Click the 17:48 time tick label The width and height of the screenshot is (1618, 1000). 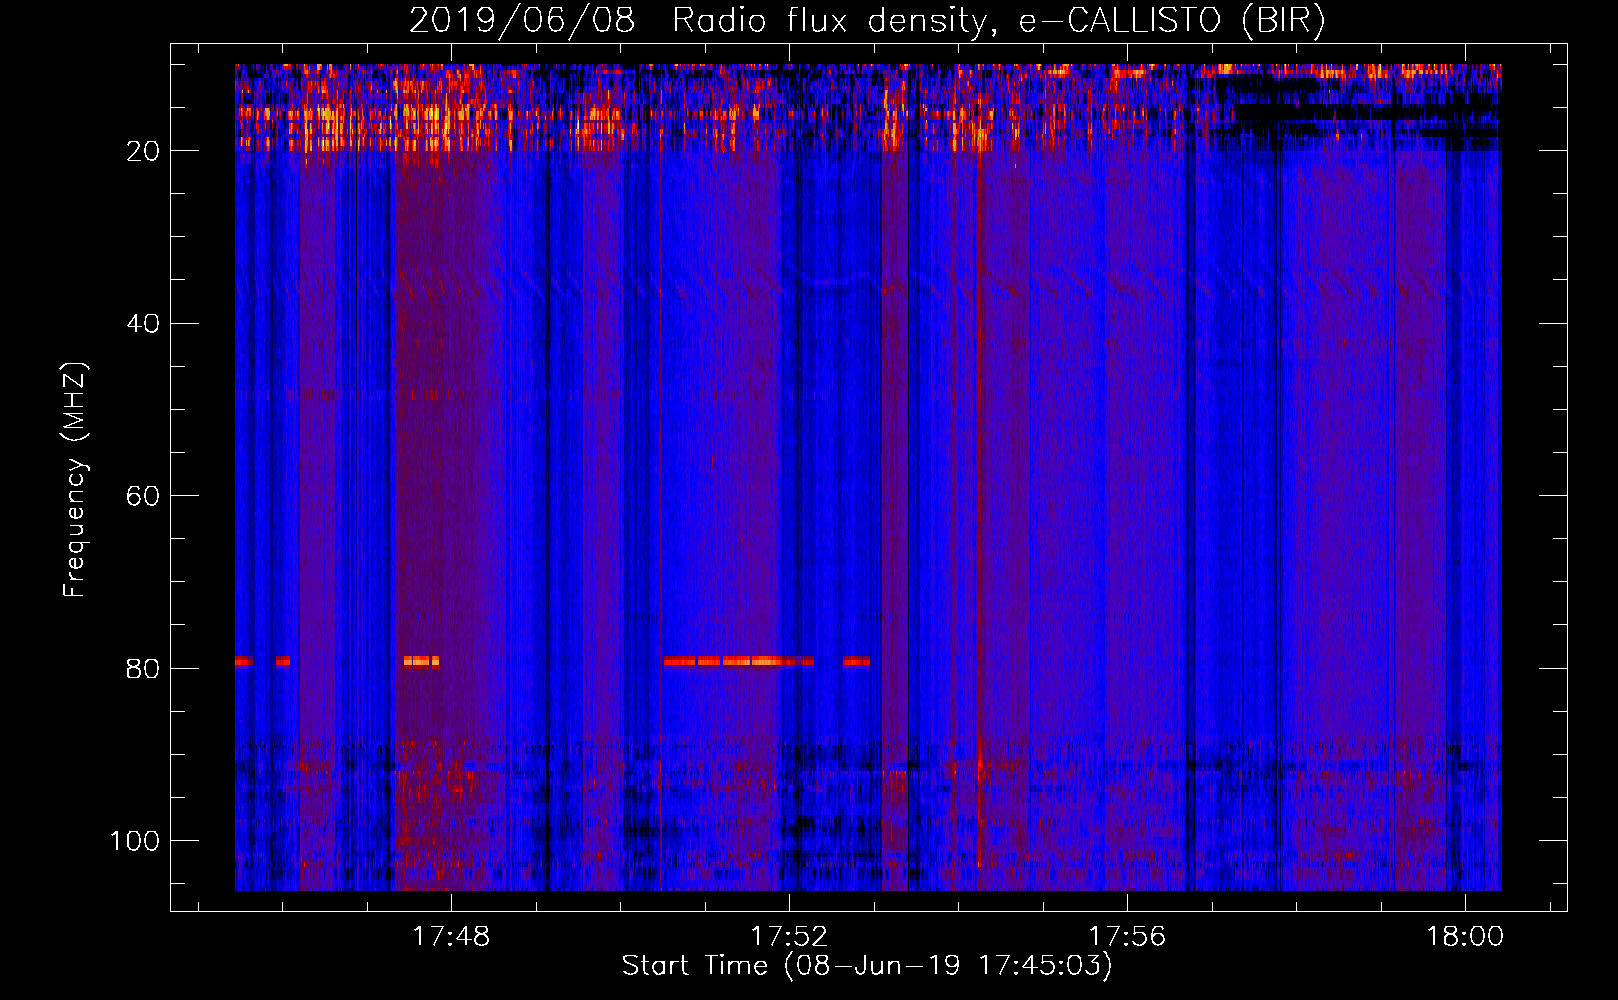pyautogui.click(x=451, y=937)
